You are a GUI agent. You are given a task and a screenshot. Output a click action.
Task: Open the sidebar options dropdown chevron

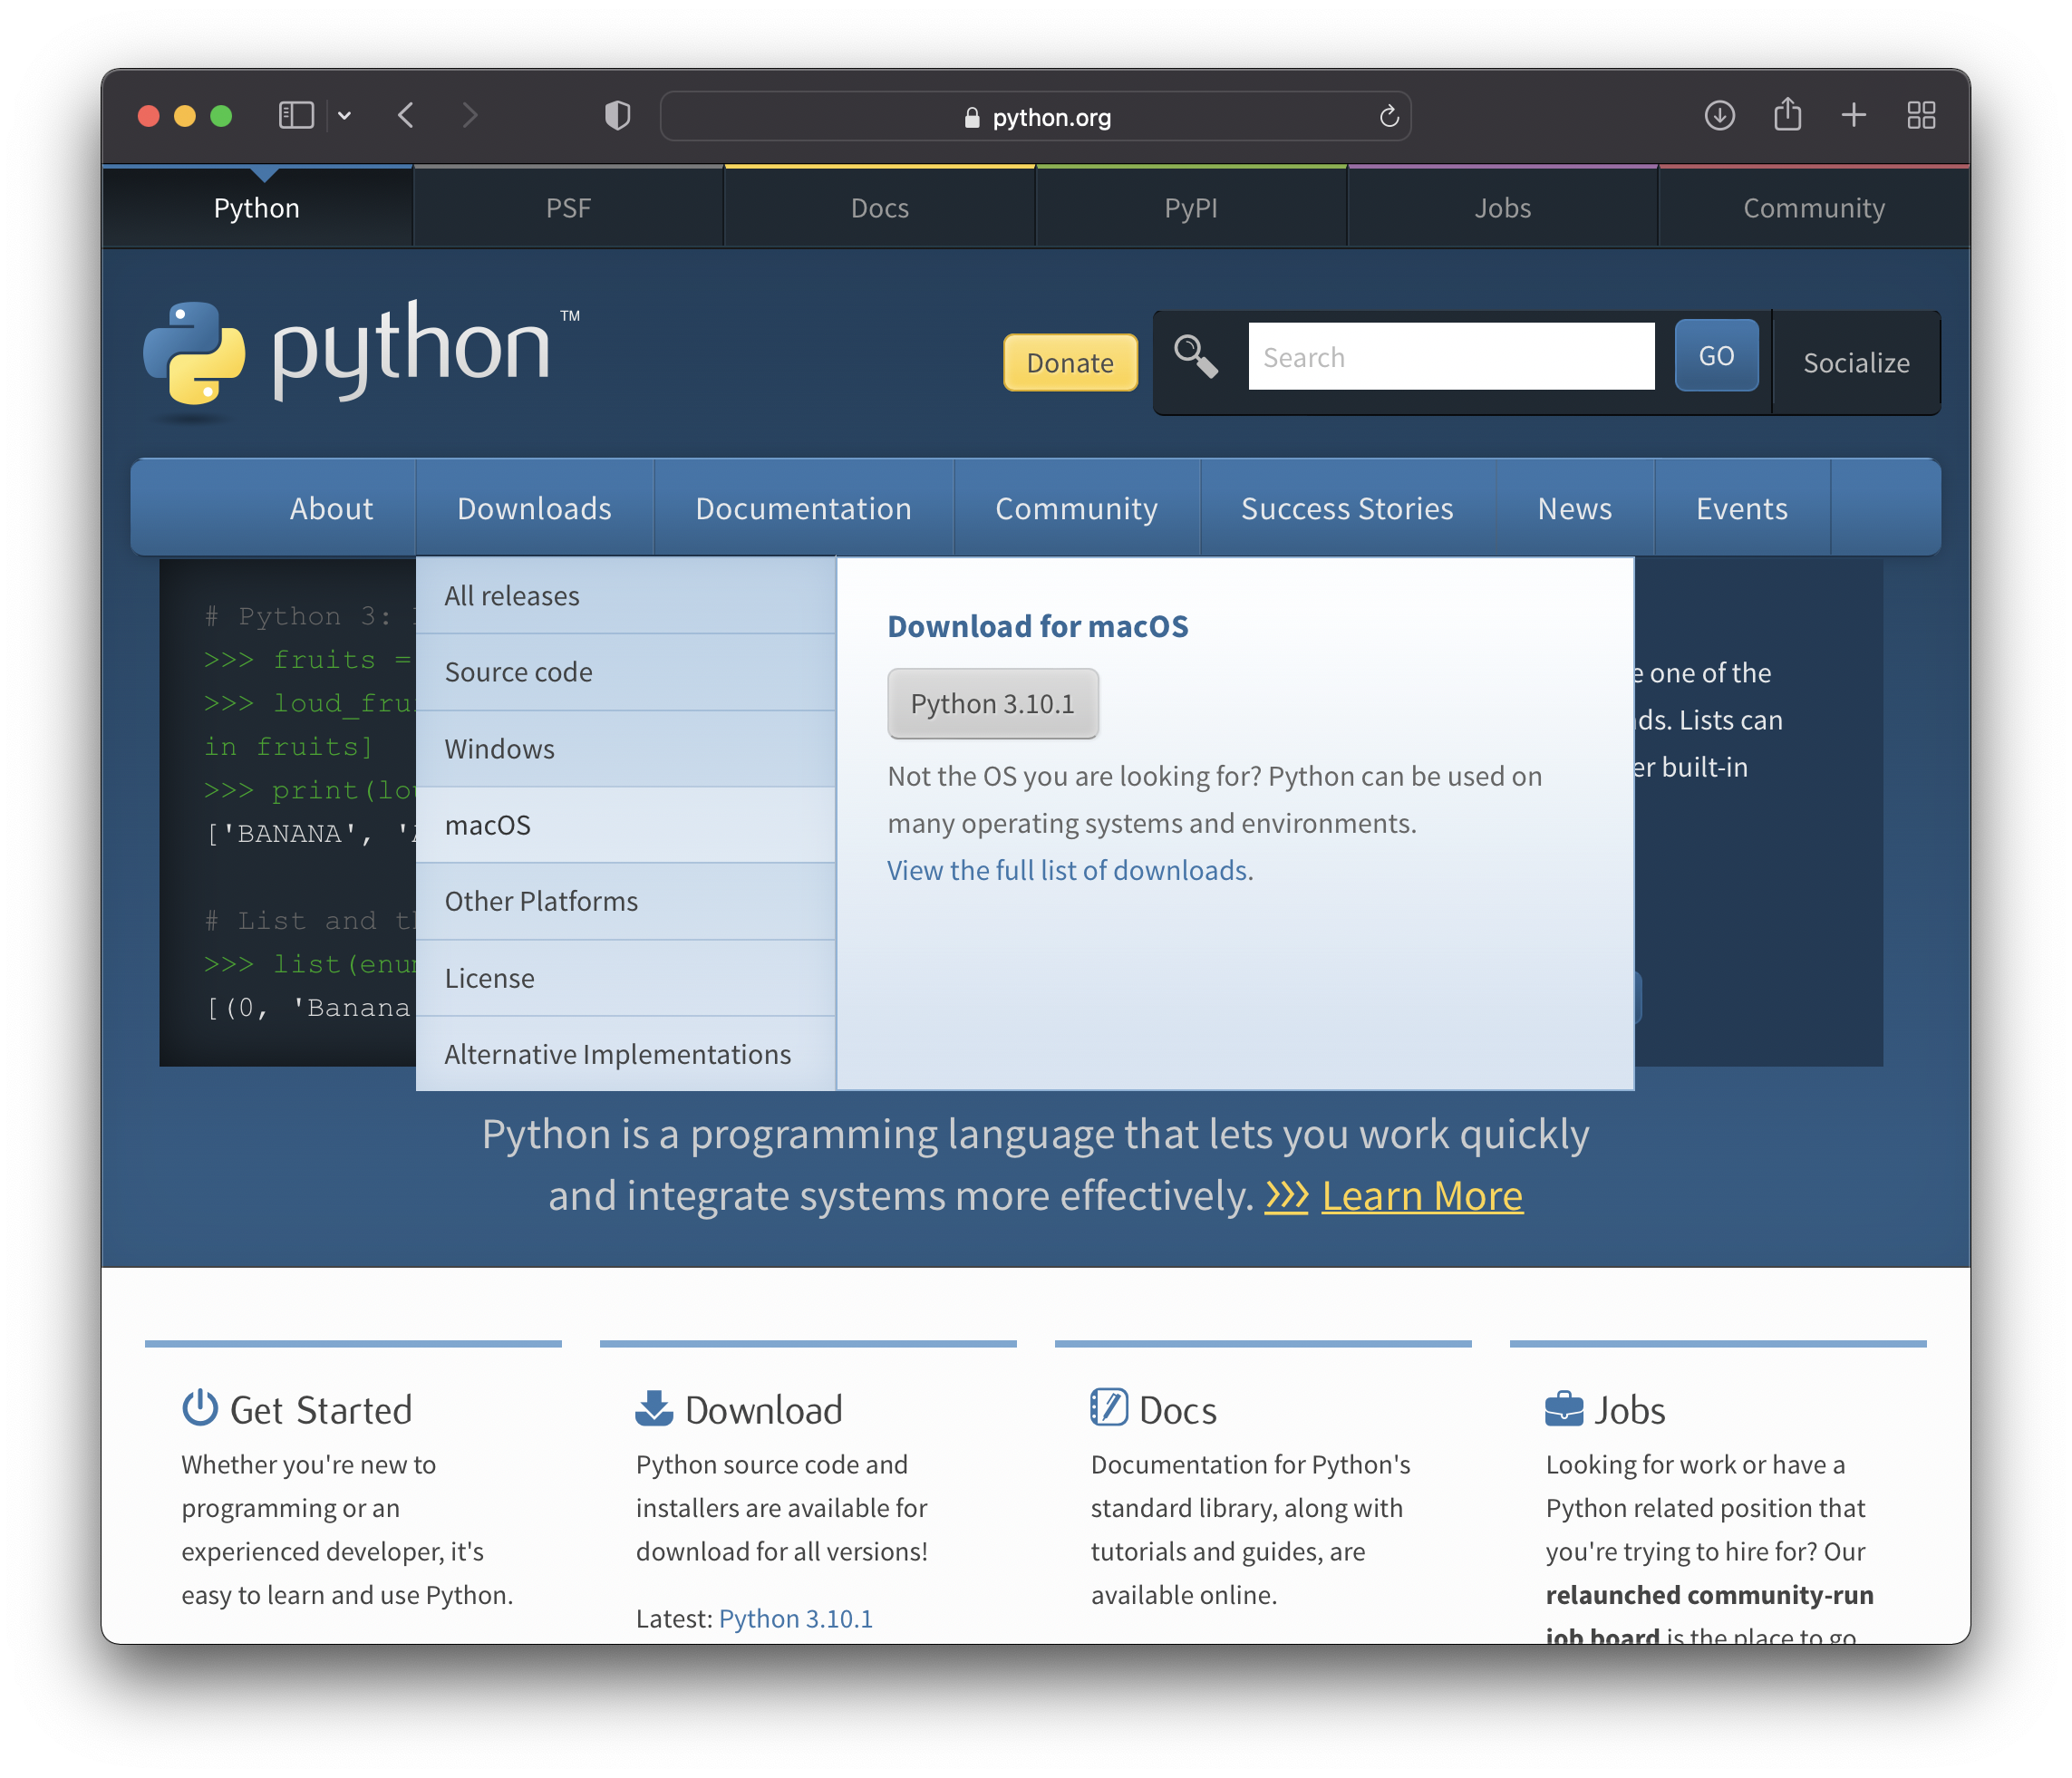[x=344, y=116]
